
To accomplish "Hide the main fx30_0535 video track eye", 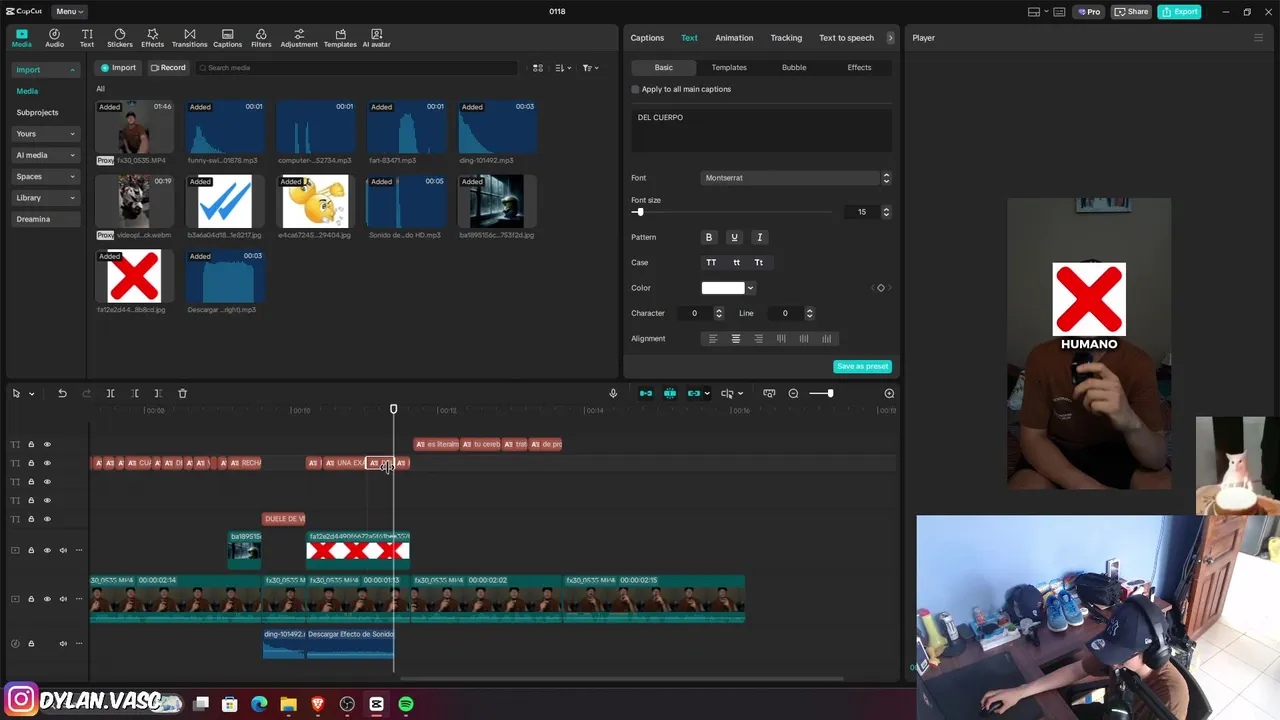I will coord(47,599).
